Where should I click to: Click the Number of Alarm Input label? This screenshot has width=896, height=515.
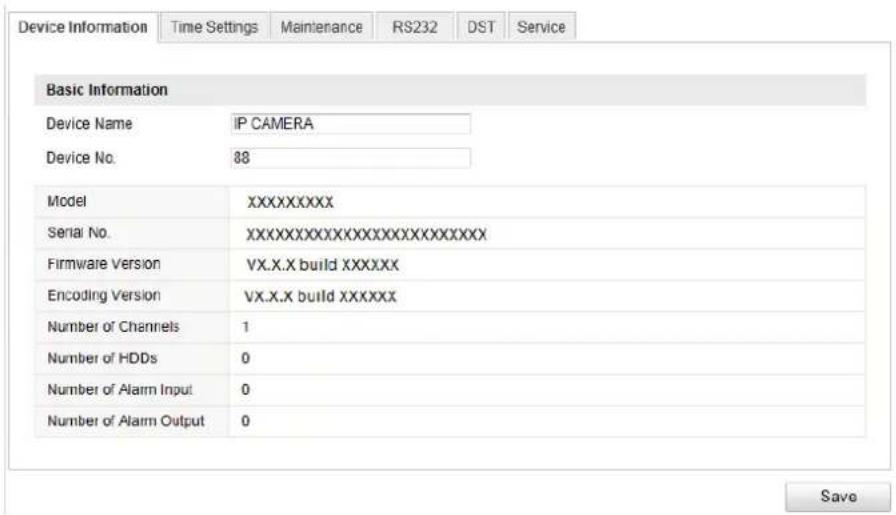point(120,390)
